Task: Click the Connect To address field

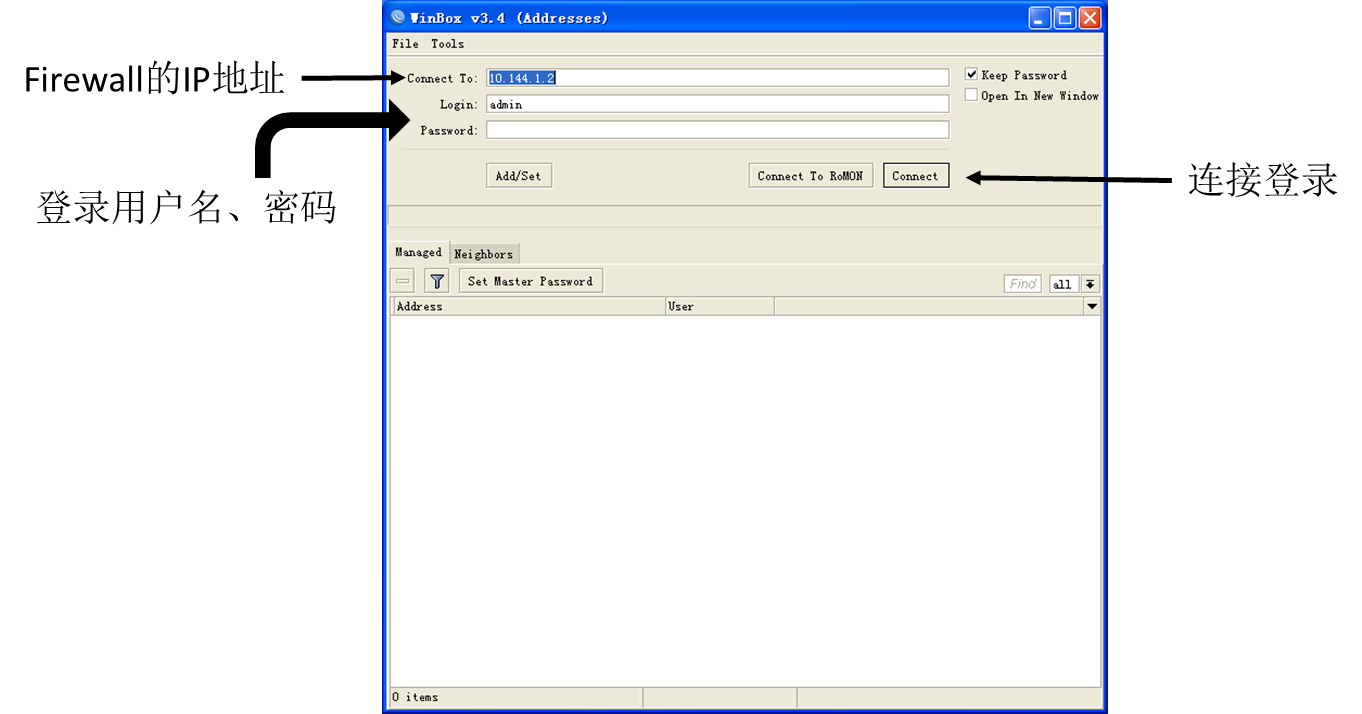Action: [717, 78]
